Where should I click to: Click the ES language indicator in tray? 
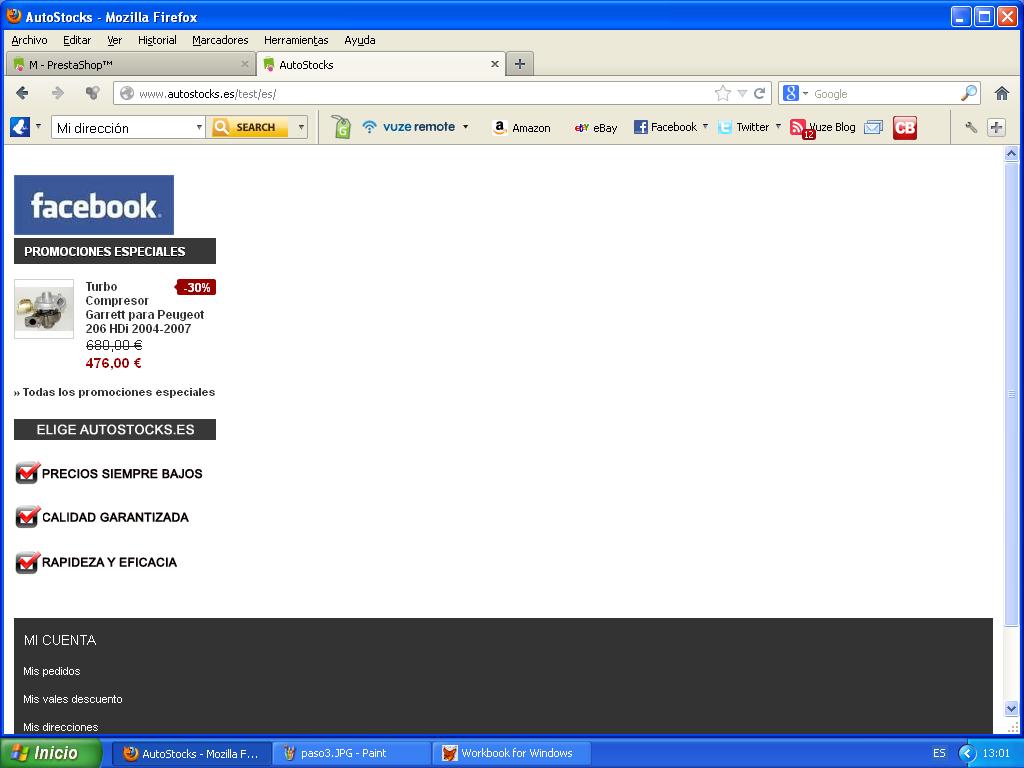click(x=939, y=753)
